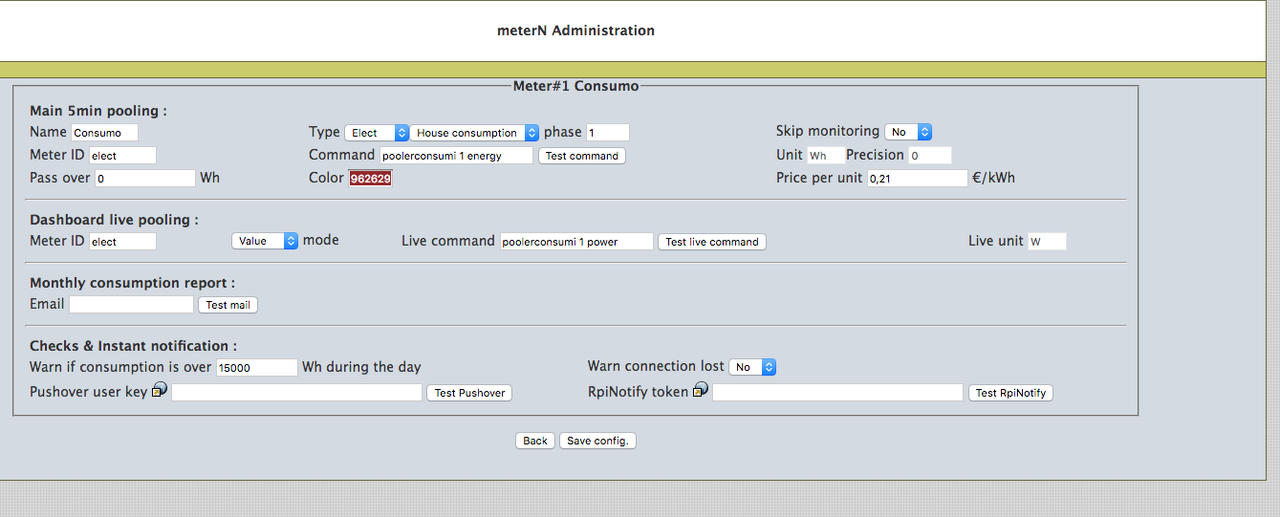Viewport: 1280px width, 517px height.
Task: Focus the Meter ID field in Main pooling
Action: [123, 156]
